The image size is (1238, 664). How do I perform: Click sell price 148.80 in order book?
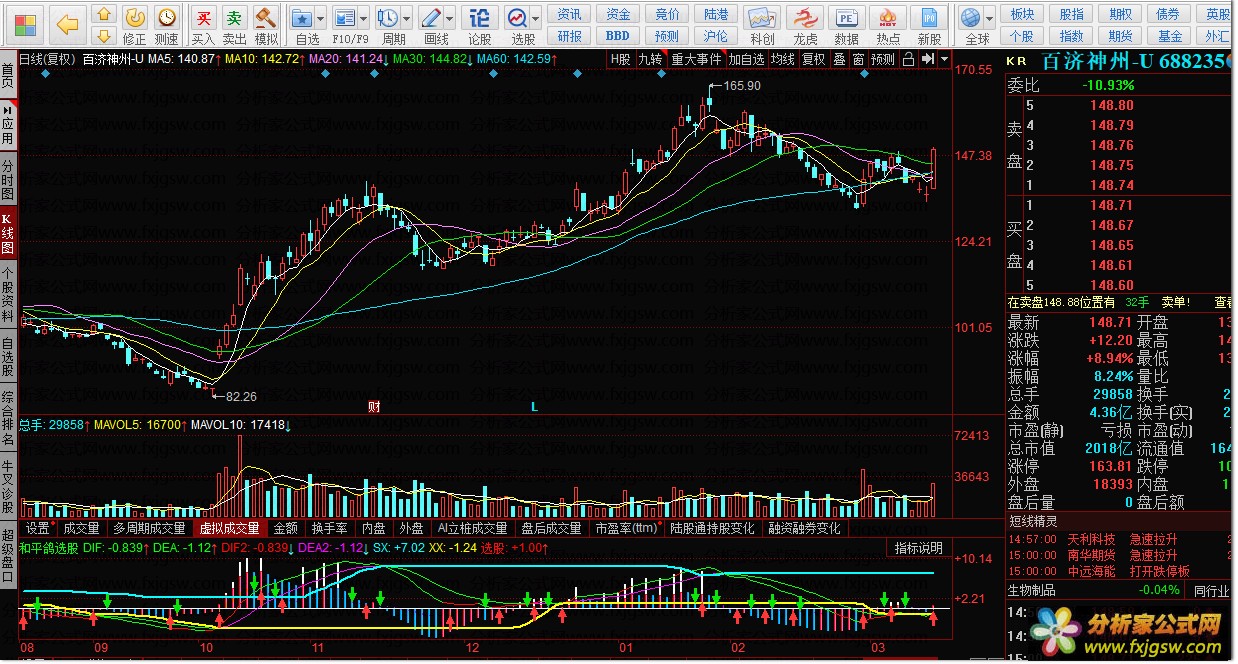click(1111, 105)
